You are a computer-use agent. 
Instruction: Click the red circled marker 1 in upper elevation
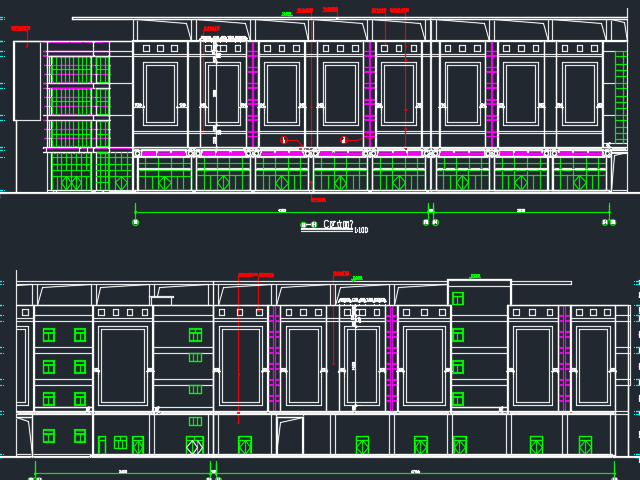(284, 140)
